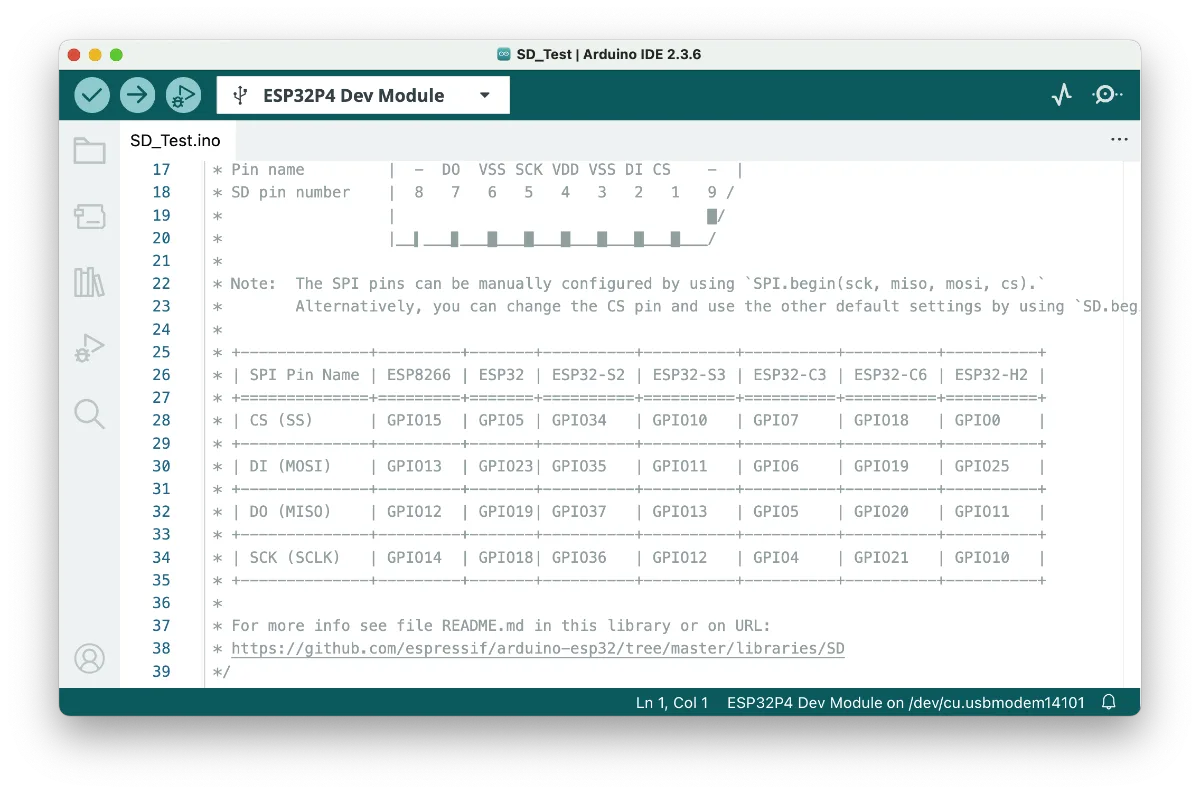1200x794 pixels.
Task: Close the Arduino IDE window with the red button
Action: pyautogui.click(x=74, y=54)
